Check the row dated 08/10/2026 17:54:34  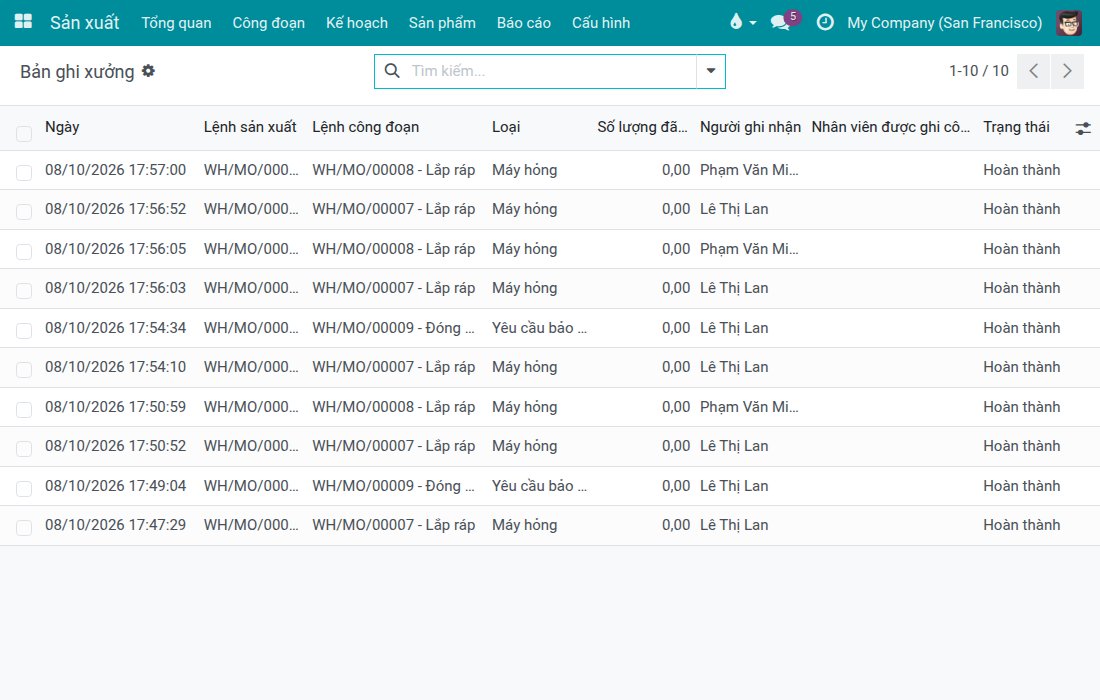pos(24,330)
